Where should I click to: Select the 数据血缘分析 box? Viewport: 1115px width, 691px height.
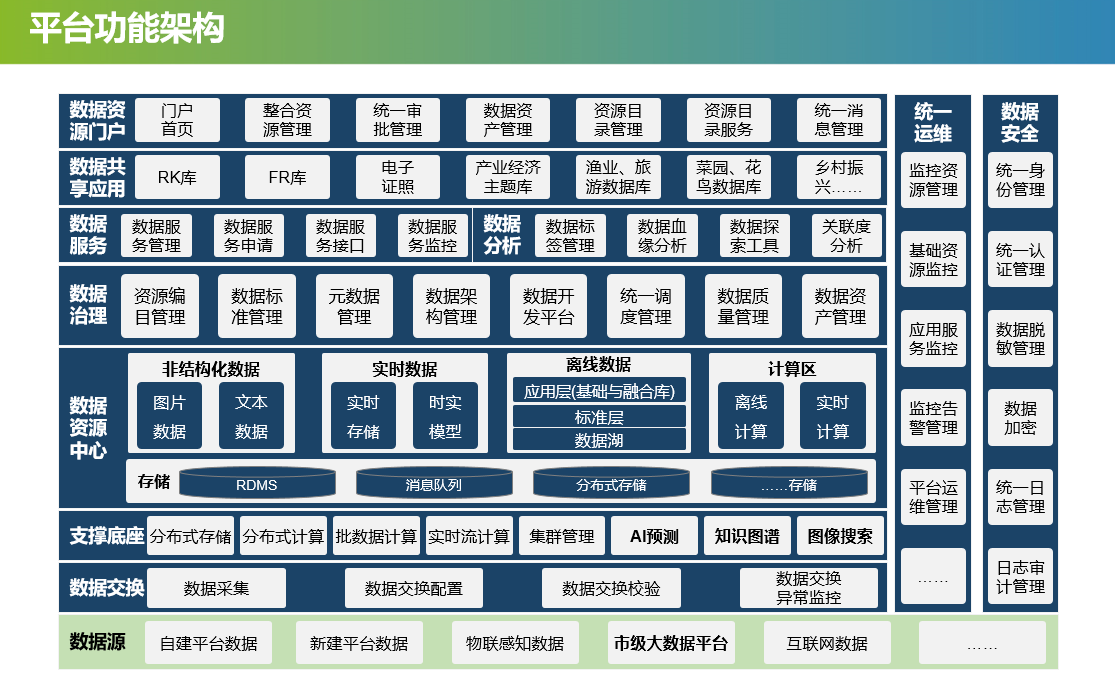pos(662,235)
